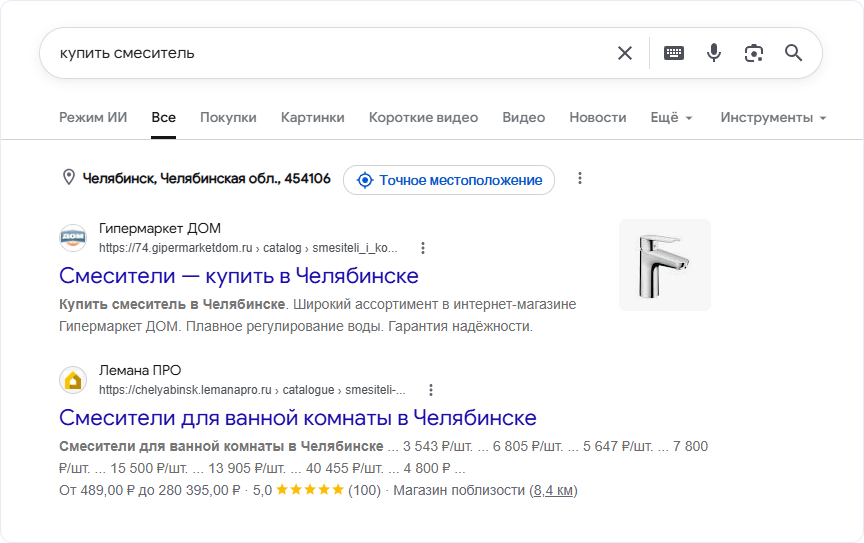Expand the Инструменты dropdown
864x543 pixels.
point(773,117)
